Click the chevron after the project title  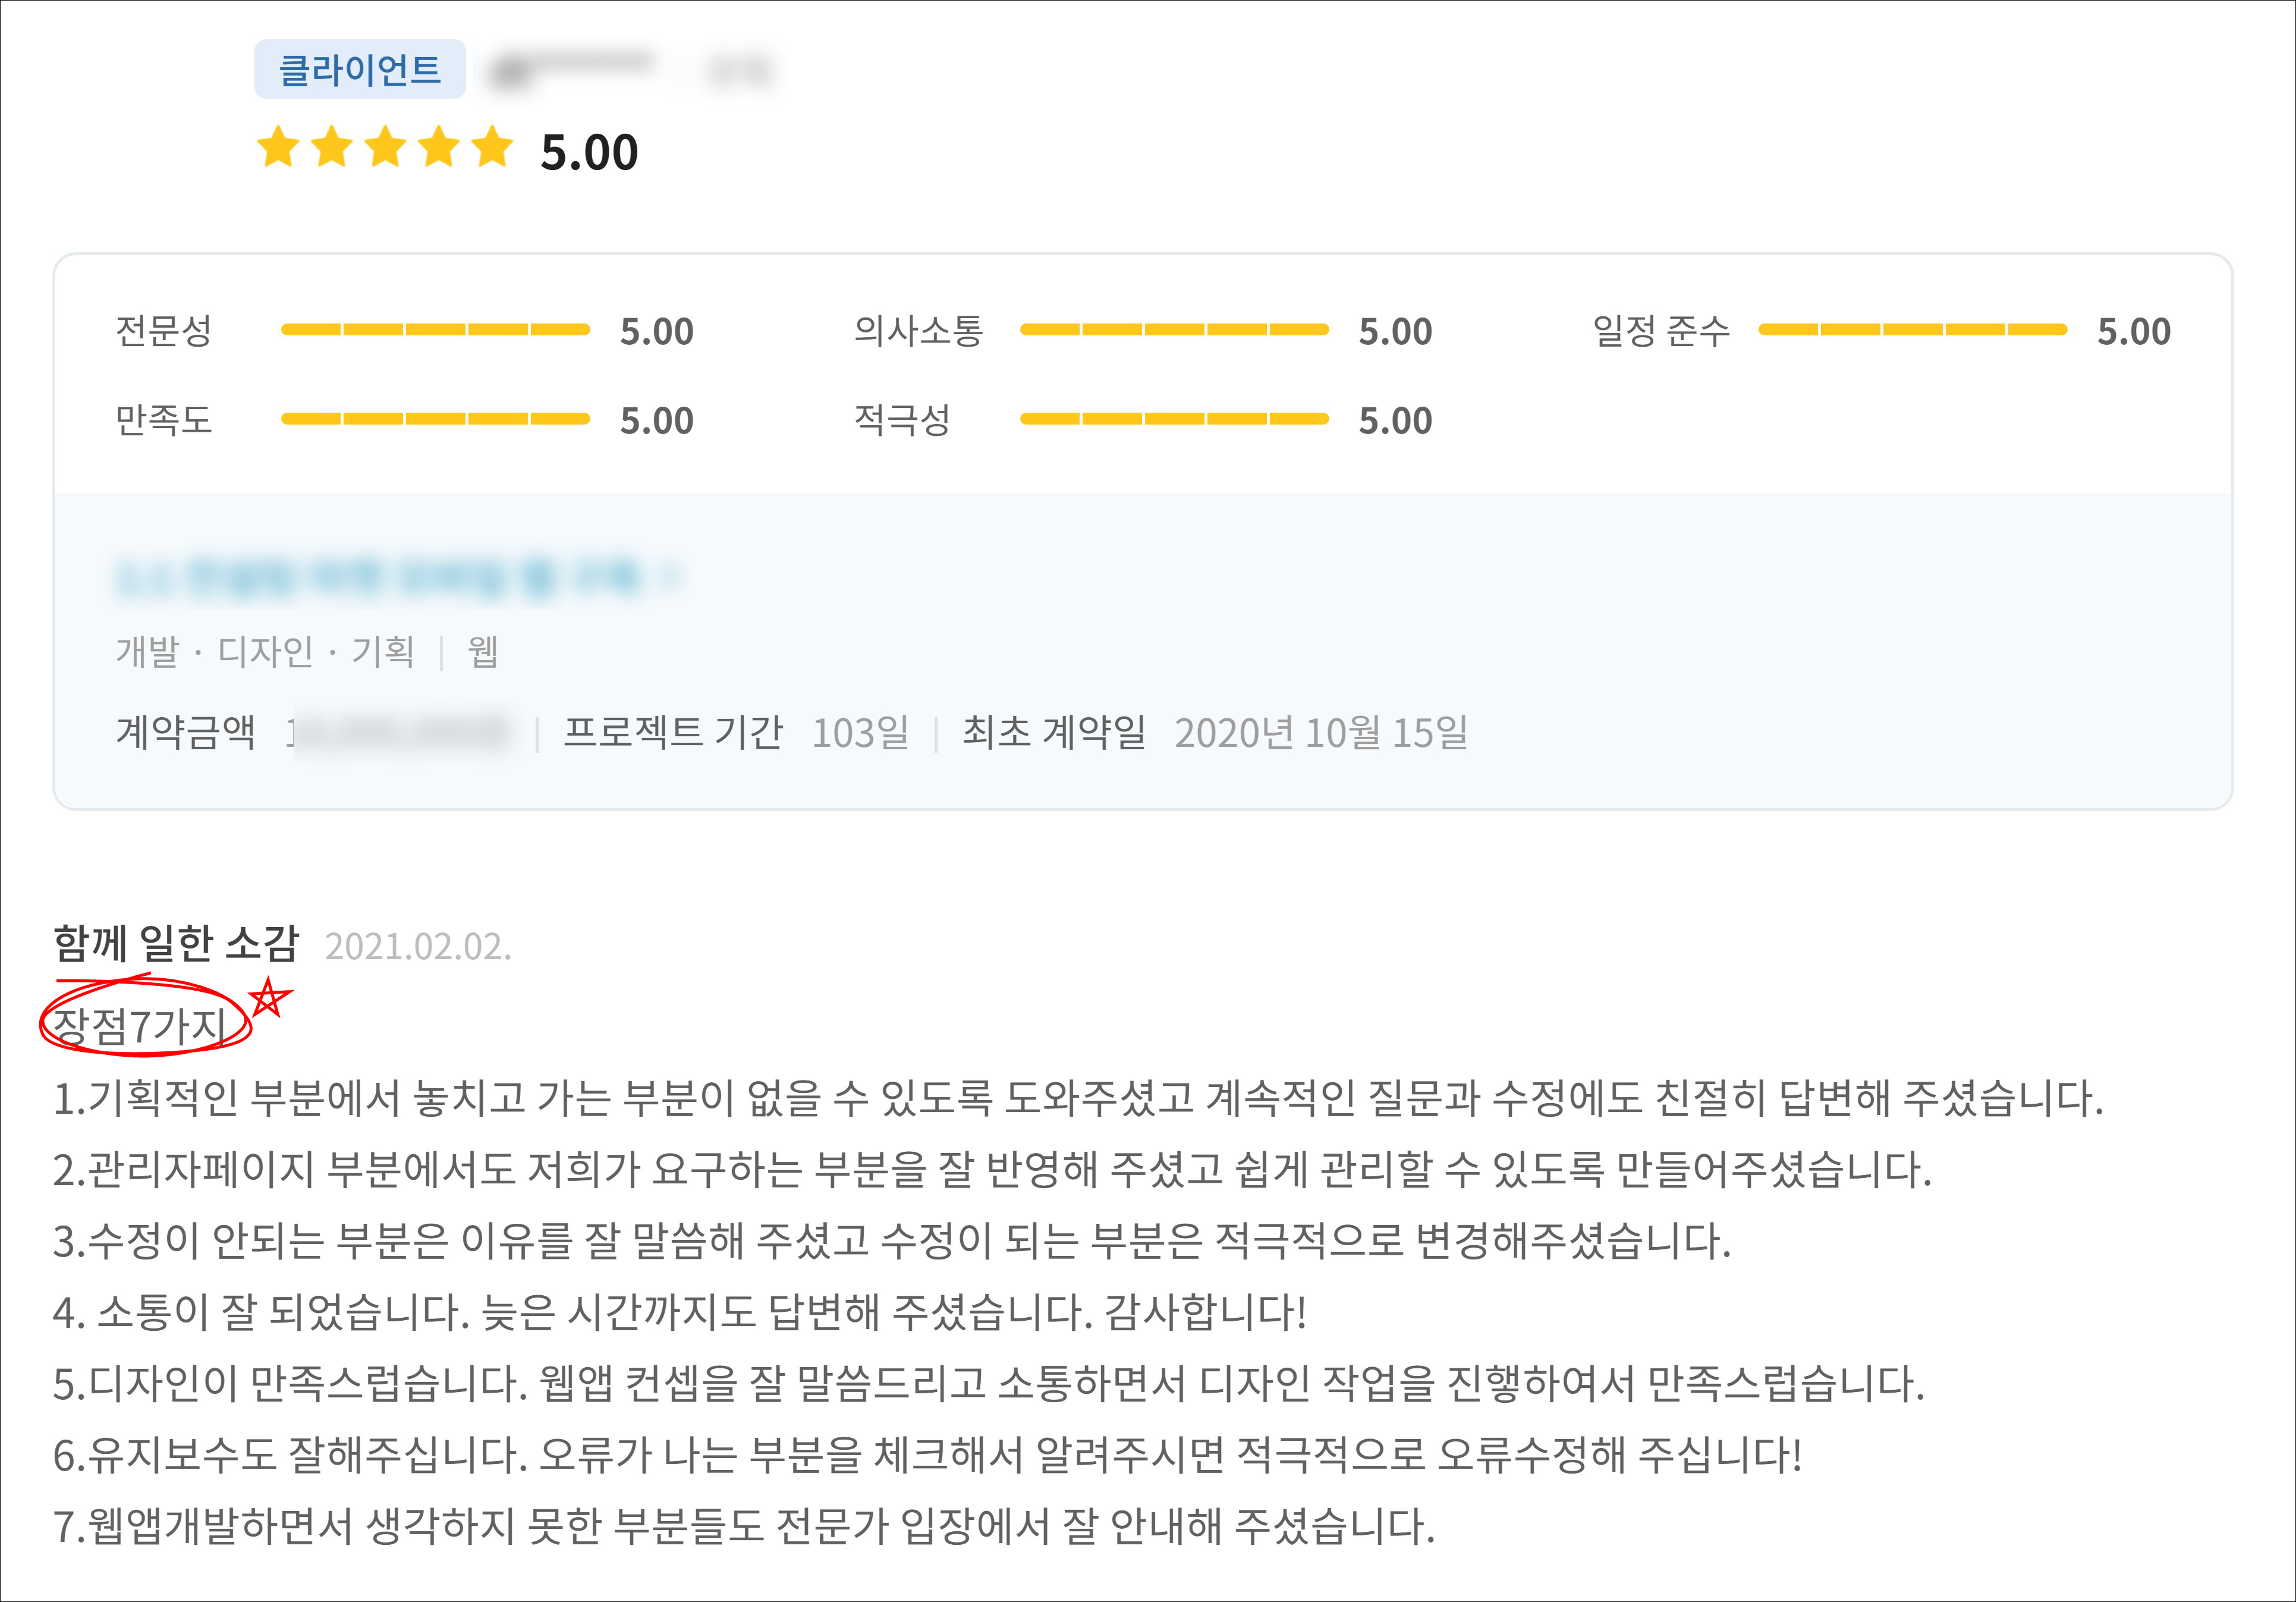[672, 577]
